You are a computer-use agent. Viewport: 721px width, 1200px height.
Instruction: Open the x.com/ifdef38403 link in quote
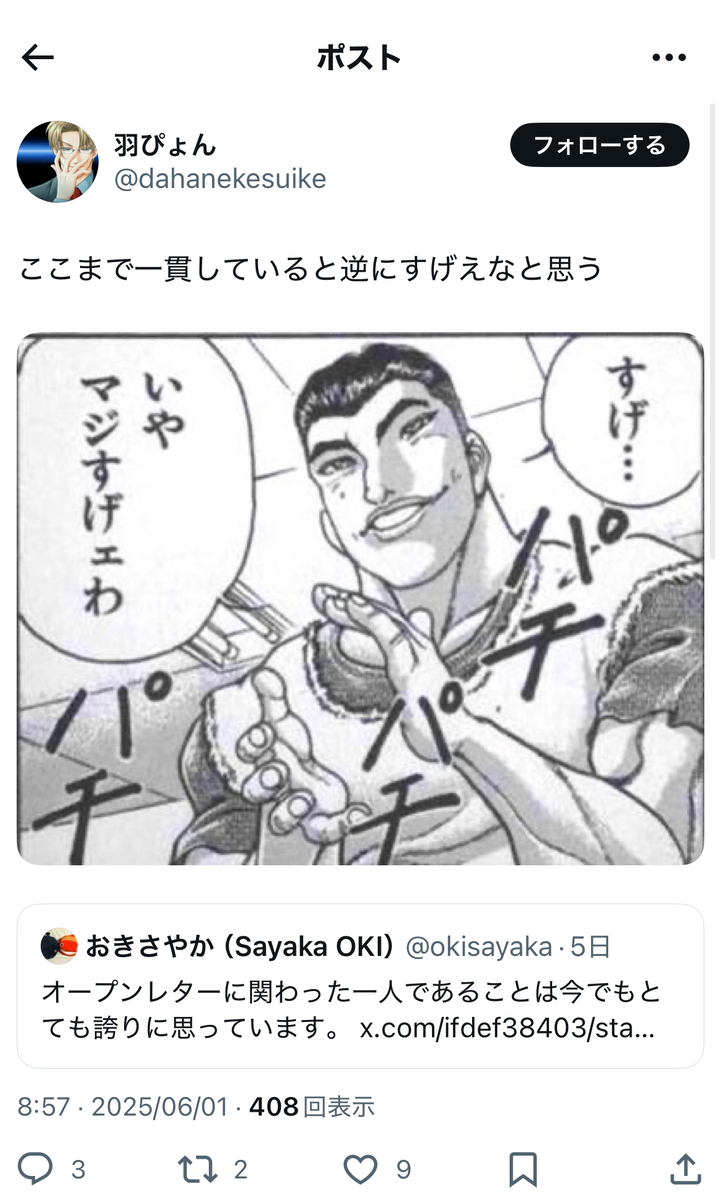pos(507,1029)
